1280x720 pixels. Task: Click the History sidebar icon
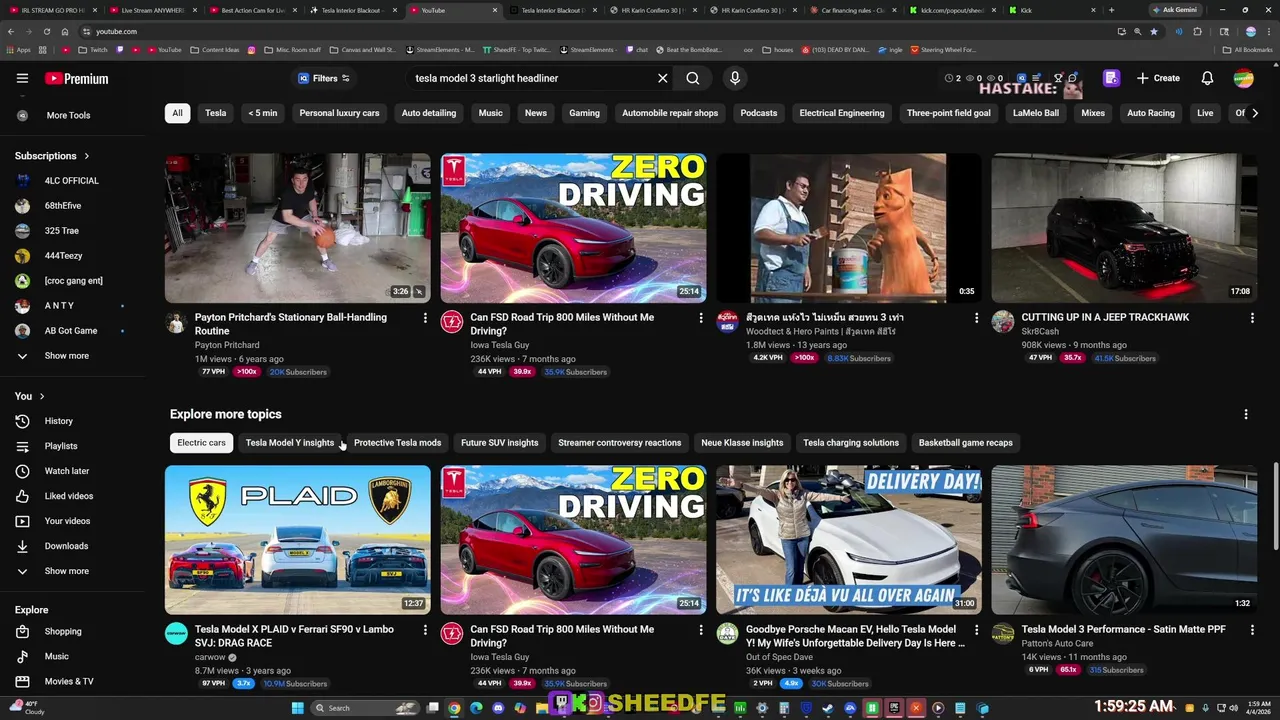click(x=22, y=421)
